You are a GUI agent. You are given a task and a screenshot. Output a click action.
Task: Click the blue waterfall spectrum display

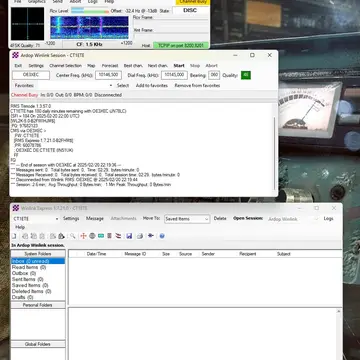coord(89,28)
